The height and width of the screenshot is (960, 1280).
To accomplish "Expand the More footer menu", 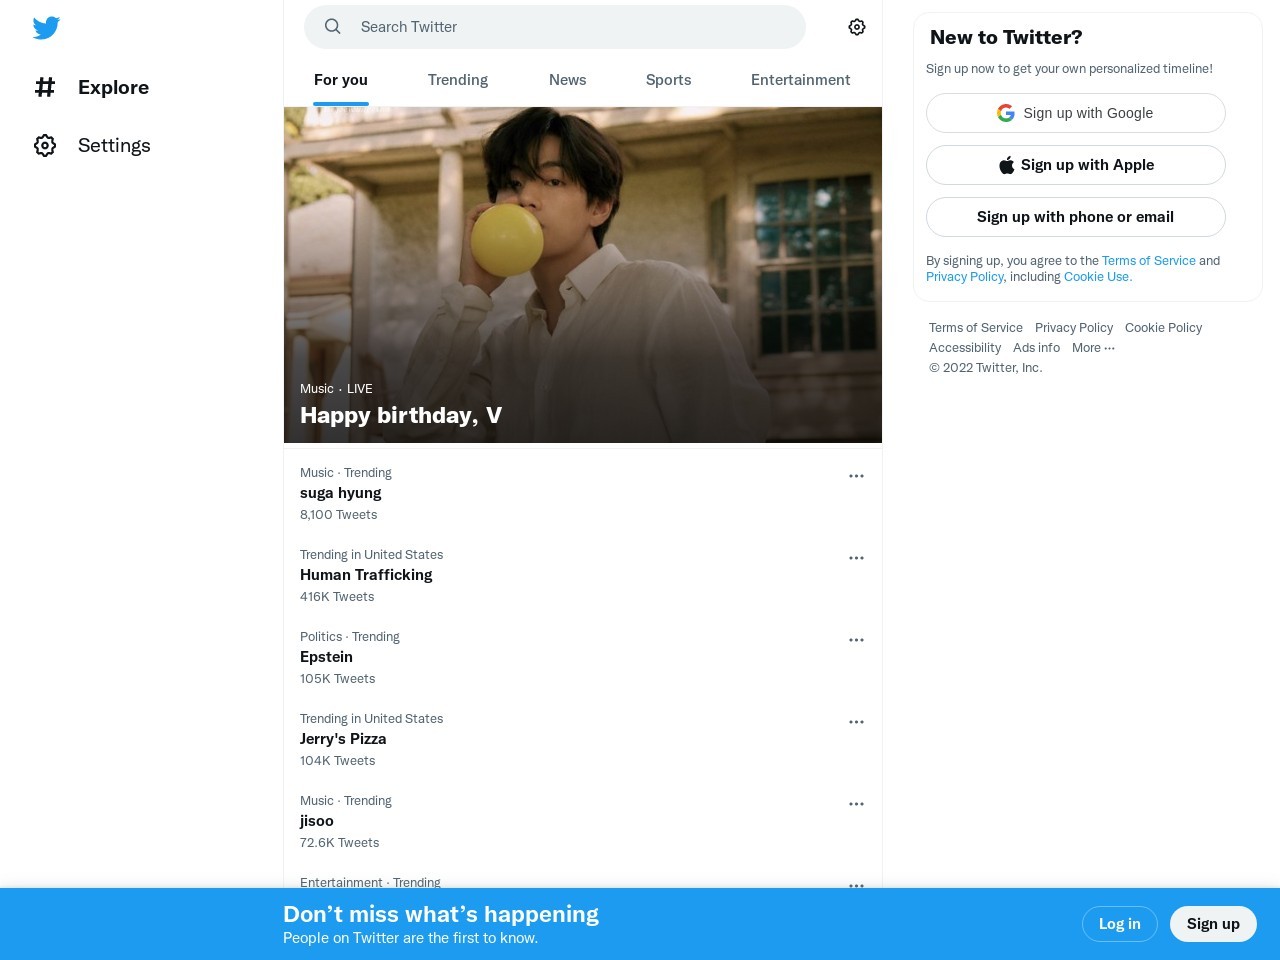I will click(x=1093, y=348).
